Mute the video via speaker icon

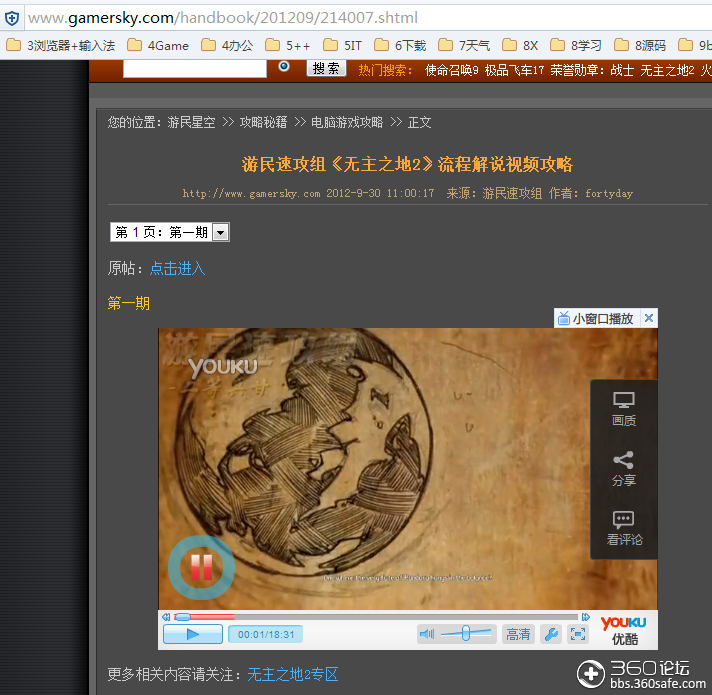[427, 634]
